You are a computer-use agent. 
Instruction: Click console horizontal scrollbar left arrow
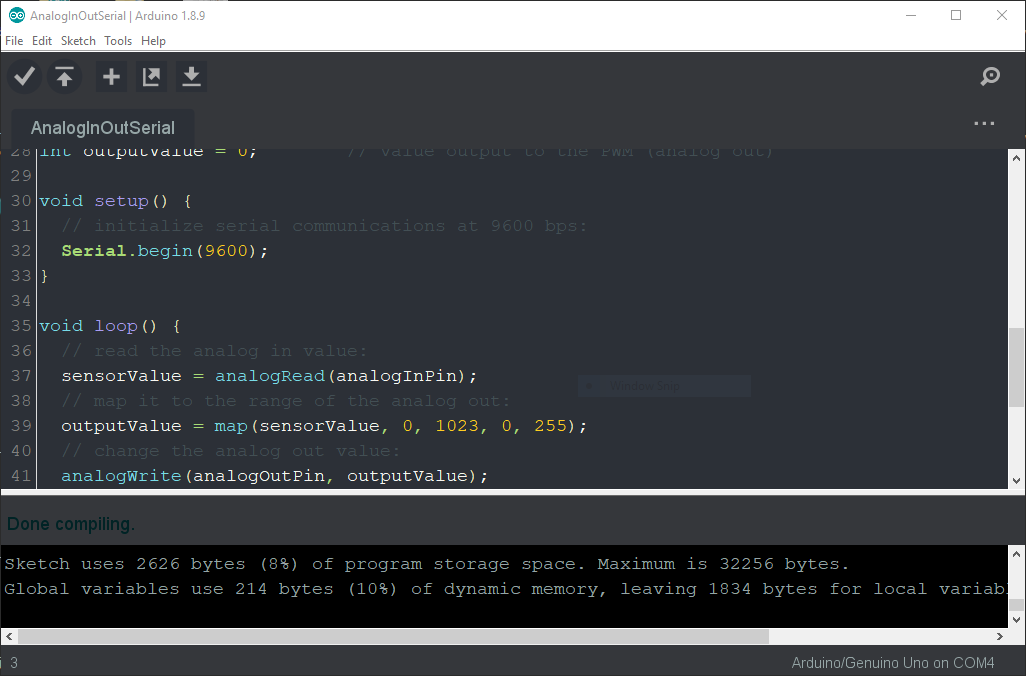coord(9,636)
